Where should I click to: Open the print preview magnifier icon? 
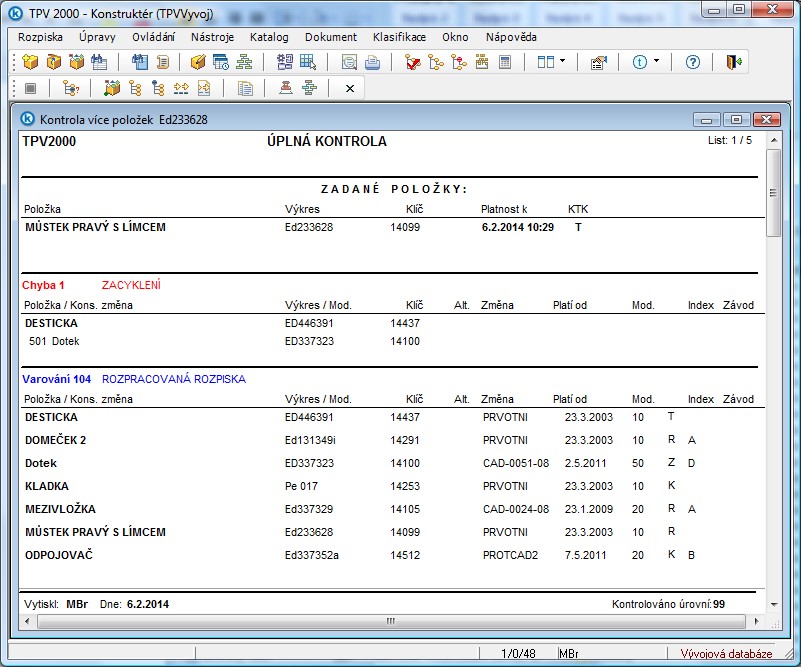pyautogui.click(x=349, y=62)
